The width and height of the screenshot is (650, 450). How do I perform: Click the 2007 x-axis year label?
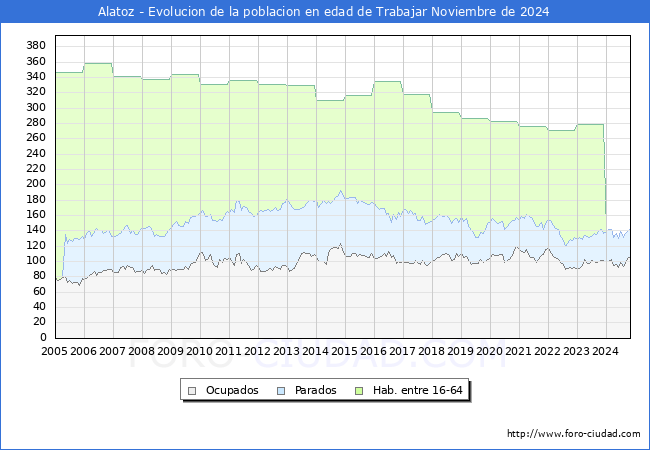tap(112, 351)
